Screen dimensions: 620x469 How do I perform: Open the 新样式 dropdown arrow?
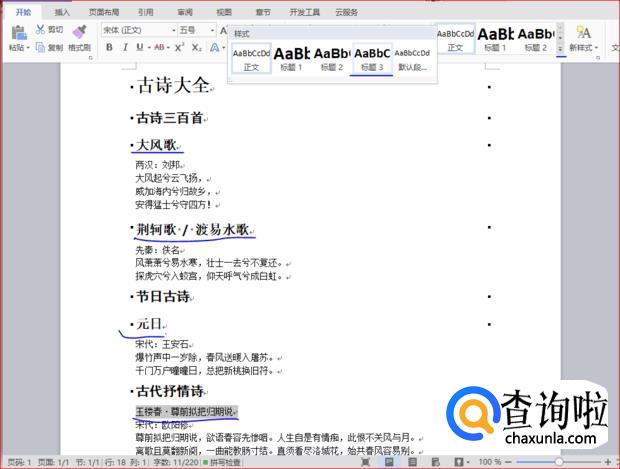(x=596, y=48)
